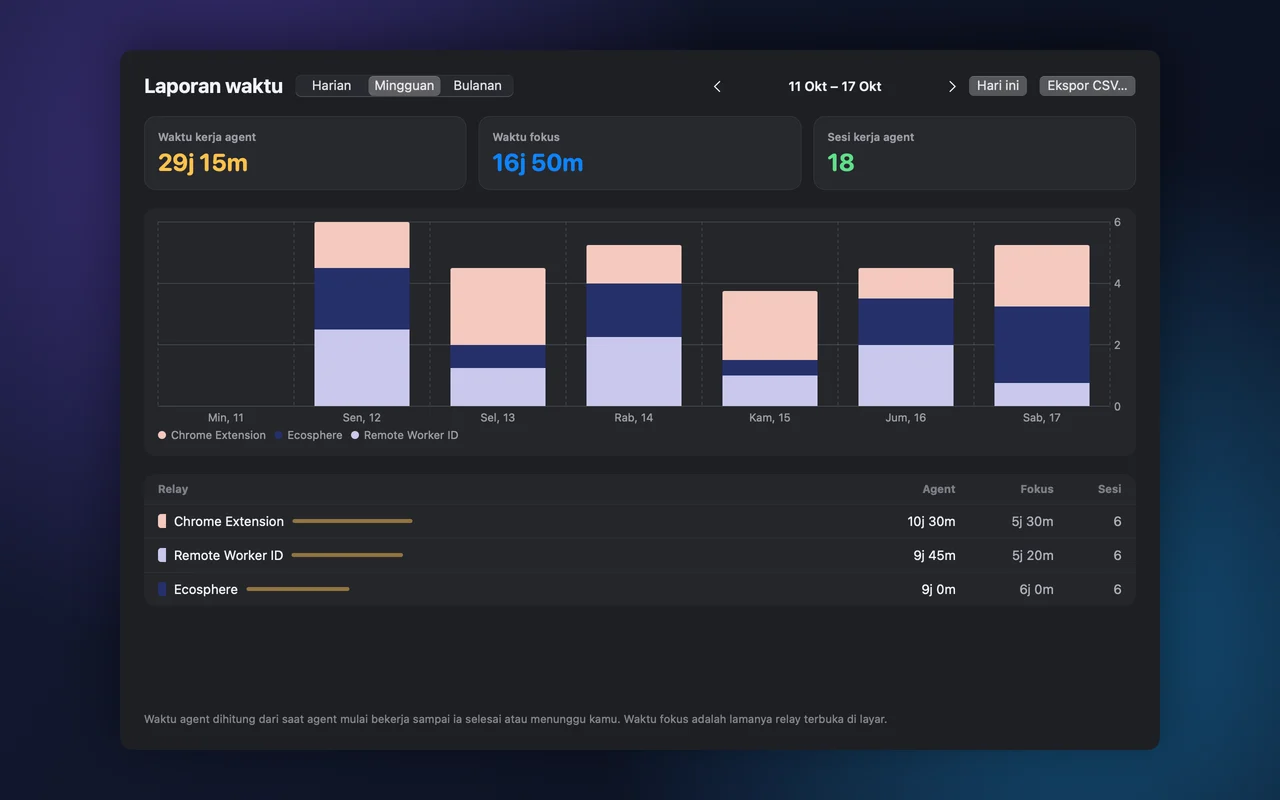Click Ecosphere legend dot under chart

pos(278,435)
